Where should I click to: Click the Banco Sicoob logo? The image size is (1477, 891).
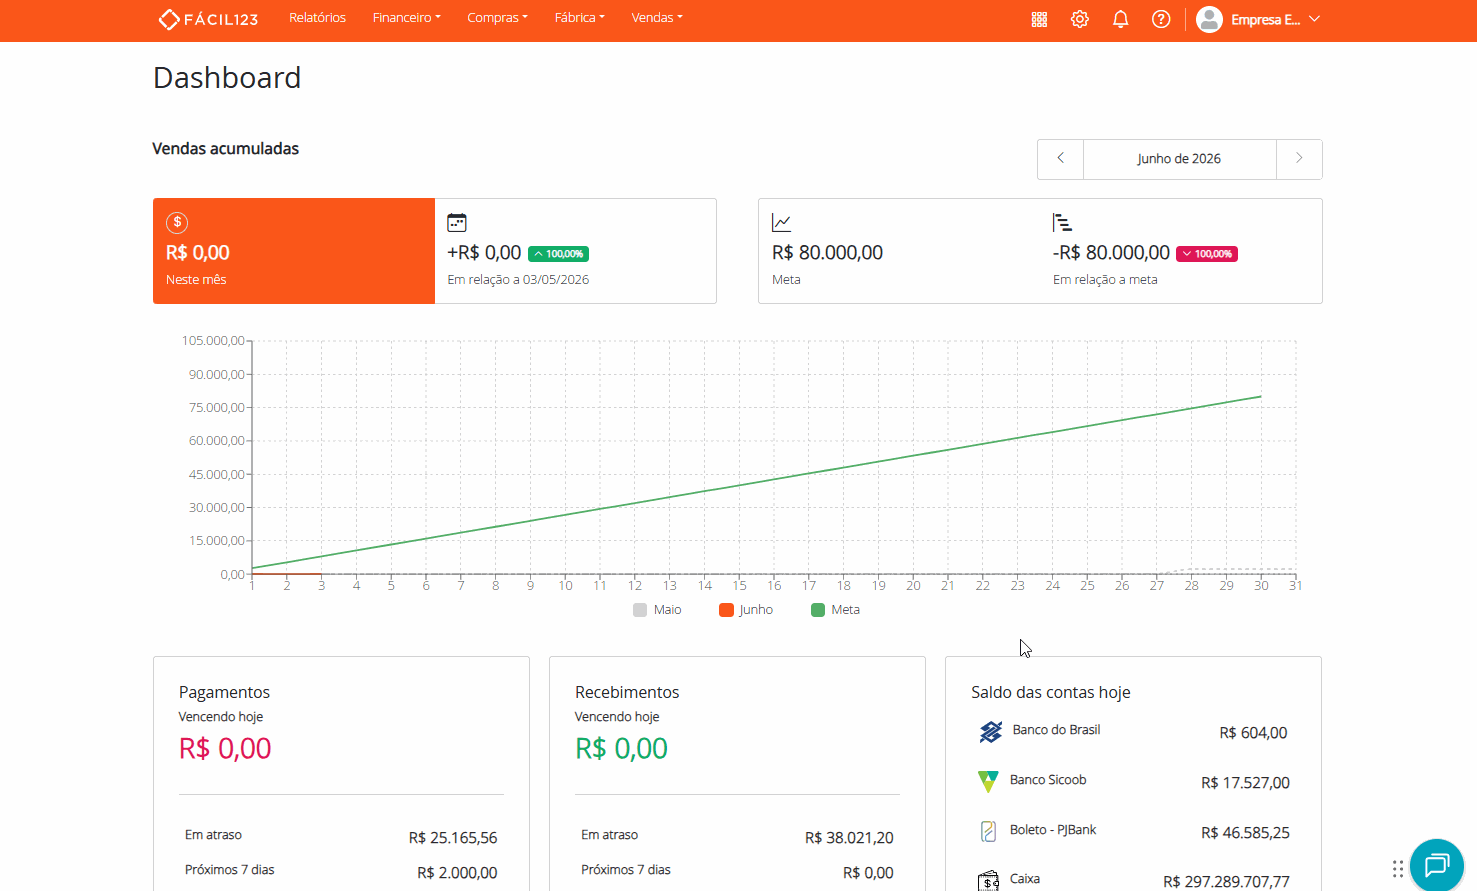tap(988, 781)
